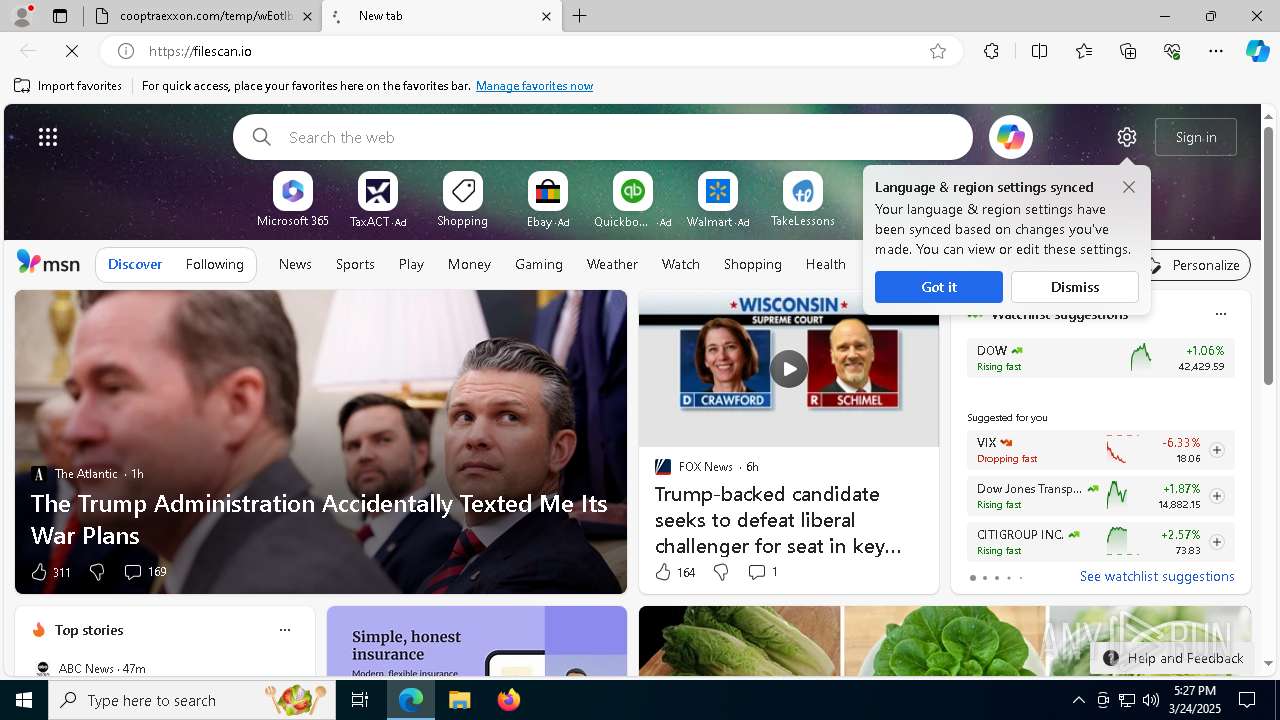This screenshot has width=1280, height=720.
Task: Open a new tab with plus button
Action: click(x=580, y=16)
